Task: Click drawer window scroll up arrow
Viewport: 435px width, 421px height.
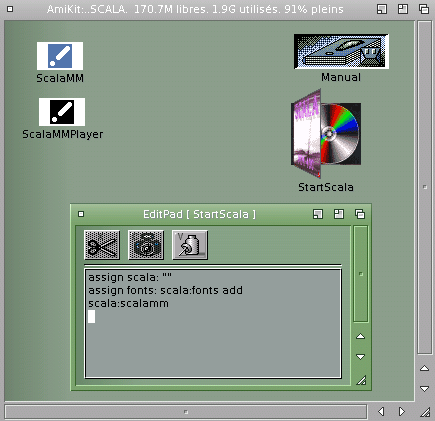Action: [x=425, y=368]
